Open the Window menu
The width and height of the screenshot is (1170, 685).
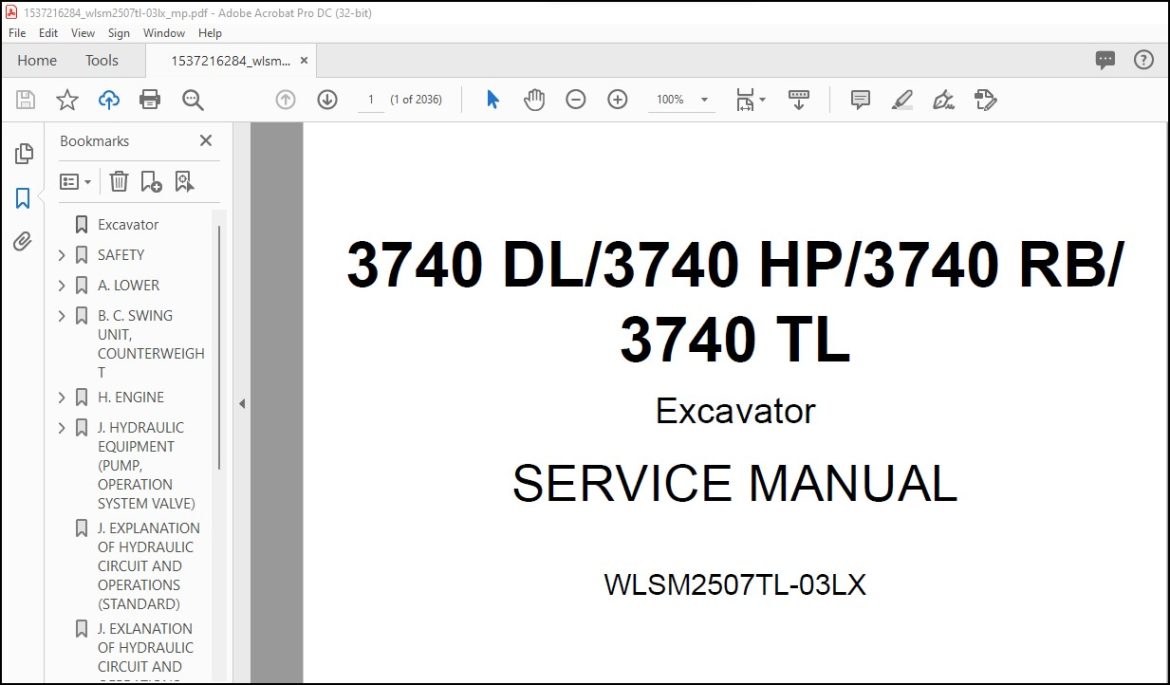(163, 33)
